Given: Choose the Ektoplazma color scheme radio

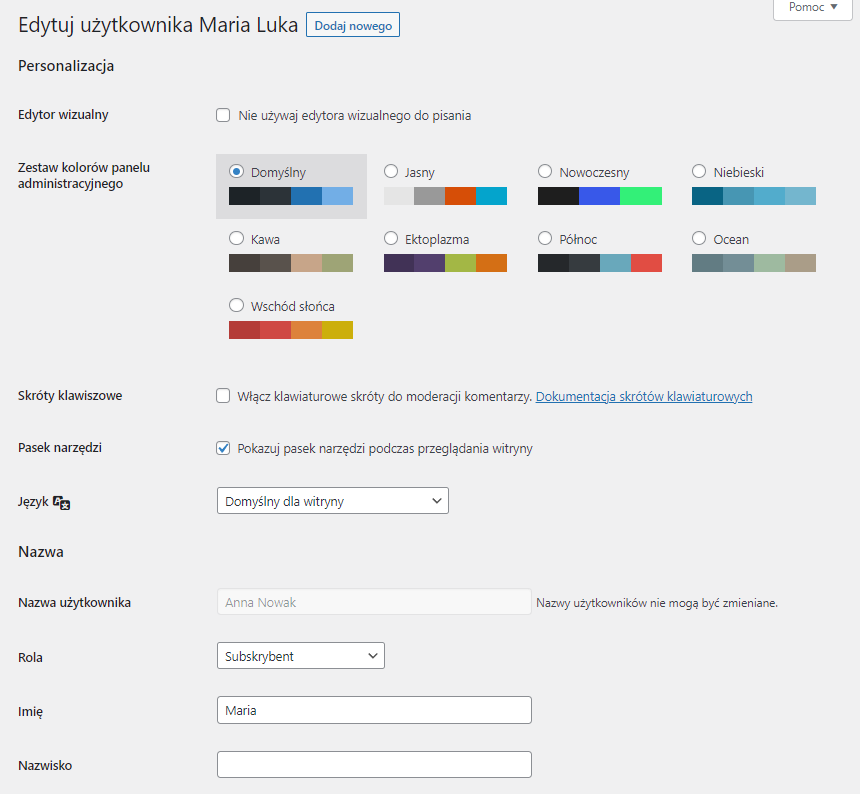Looking at the screenshot, I should [391, 239].
